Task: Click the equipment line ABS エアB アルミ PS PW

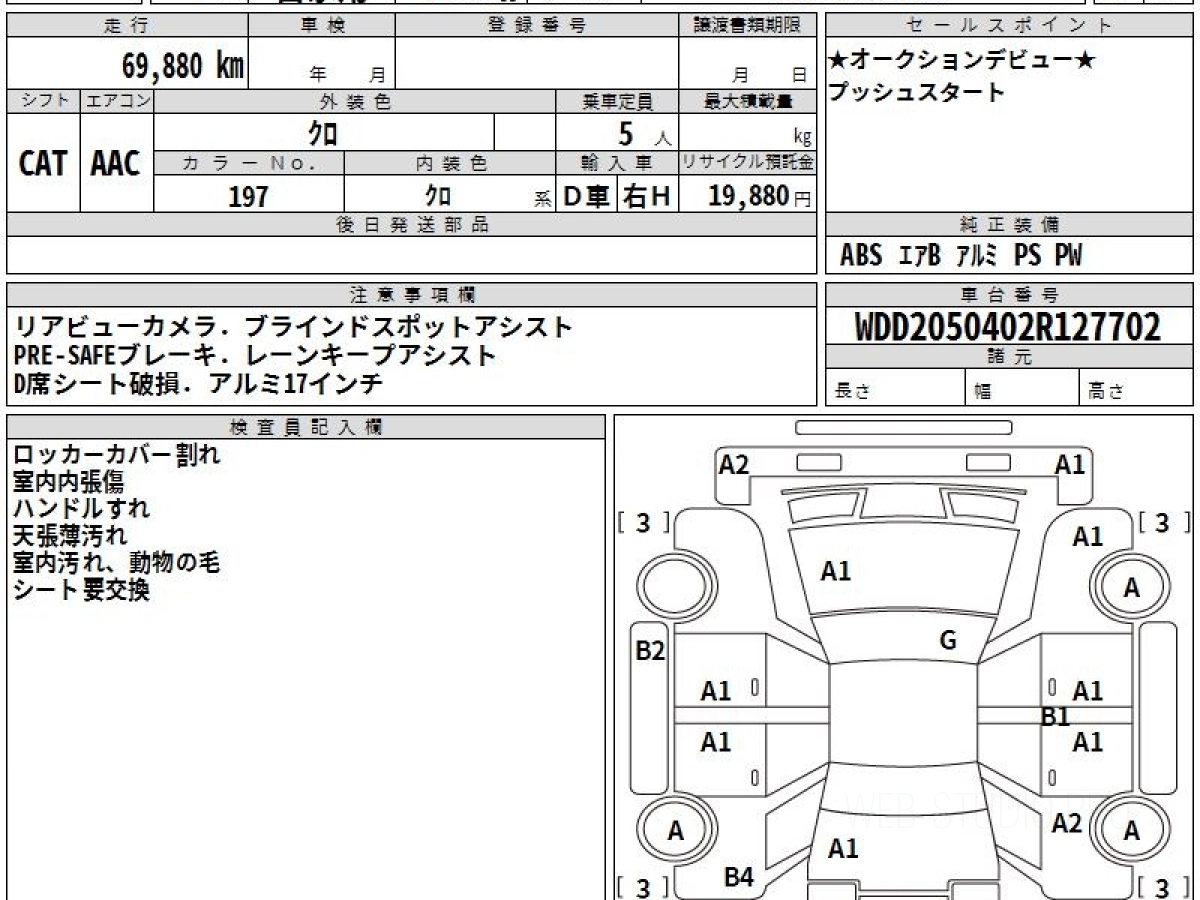Action: (961, 256)
